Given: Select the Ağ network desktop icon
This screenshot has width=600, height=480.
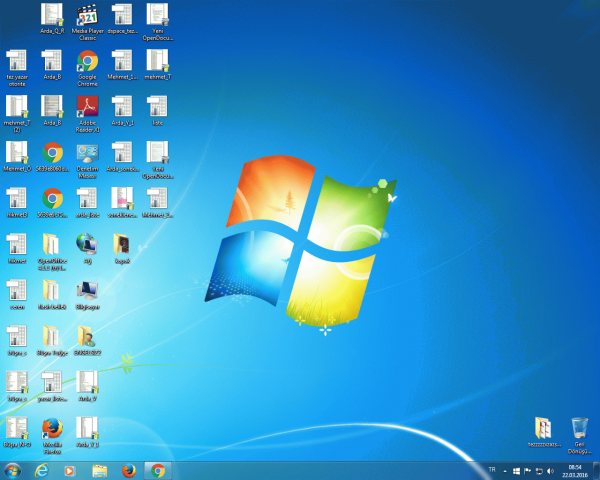Looking at the screenshot, I should (87, 243).
